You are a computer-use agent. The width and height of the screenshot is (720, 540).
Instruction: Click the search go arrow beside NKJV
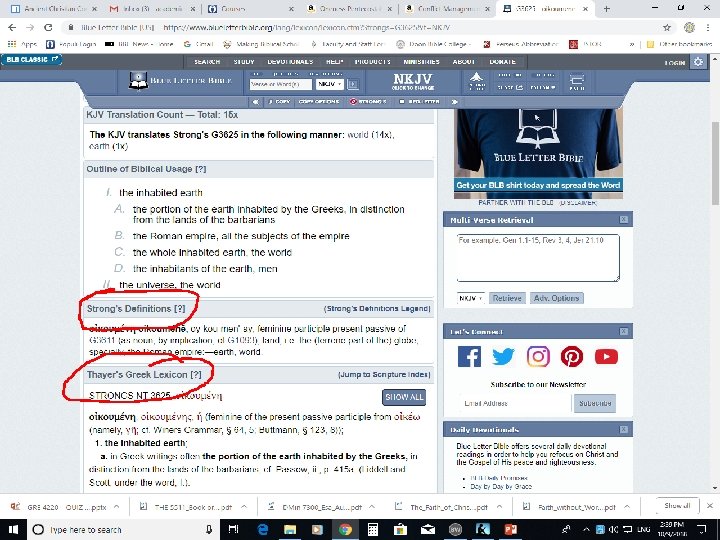click(x=353, y=84)
